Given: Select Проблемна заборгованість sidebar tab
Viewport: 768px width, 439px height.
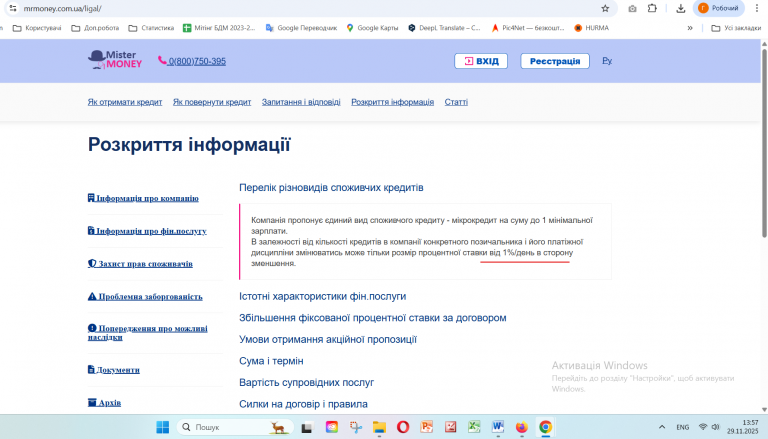Looking at the screenshot, I should click(x=145, y=296).
